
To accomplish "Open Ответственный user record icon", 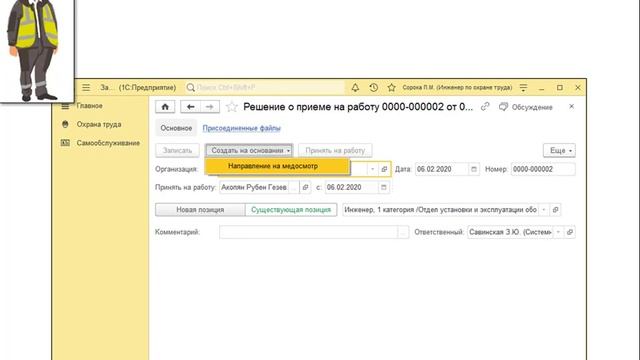I will (570, 232).
